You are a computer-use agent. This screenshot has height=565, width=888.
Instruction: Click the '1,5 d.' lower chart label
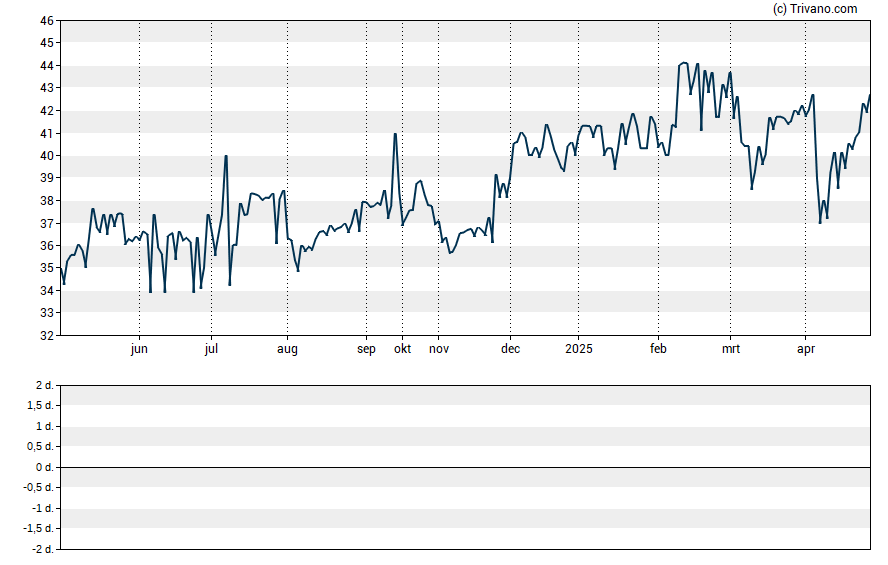point(41,406)
